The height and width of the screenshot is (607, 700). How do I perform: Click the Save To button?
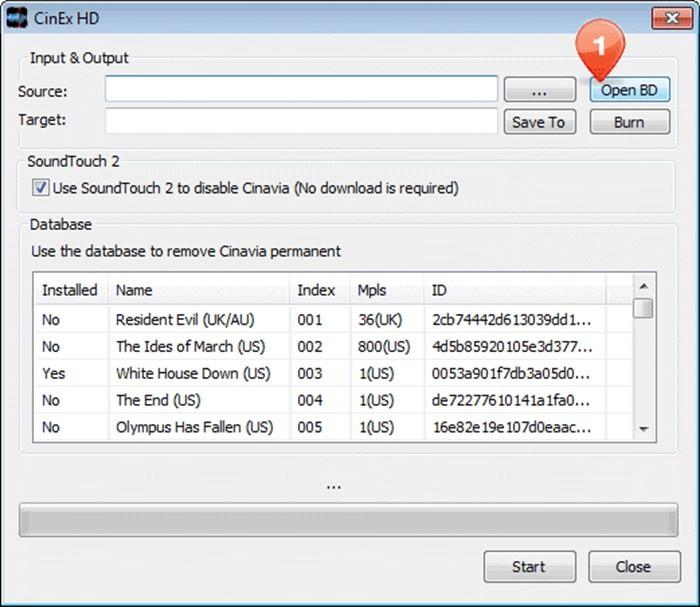point(539,122)
